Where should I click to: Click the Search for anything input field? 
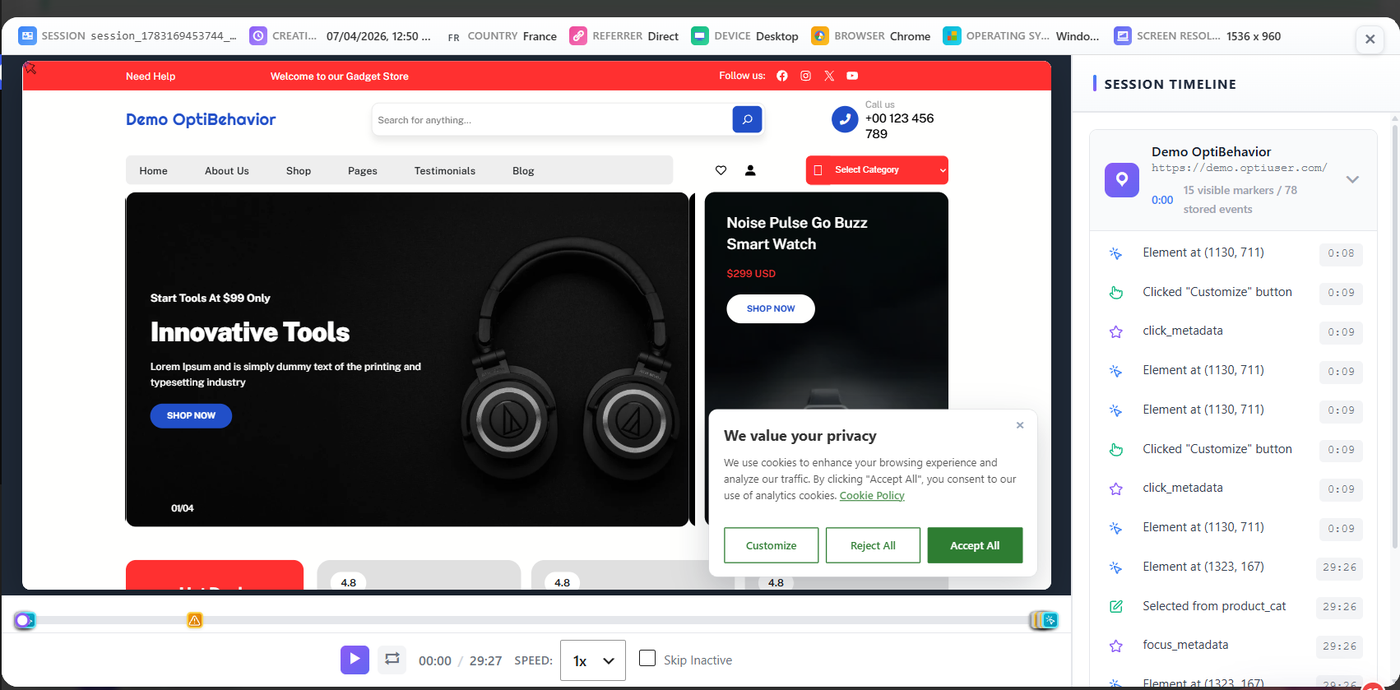(551, 120)
